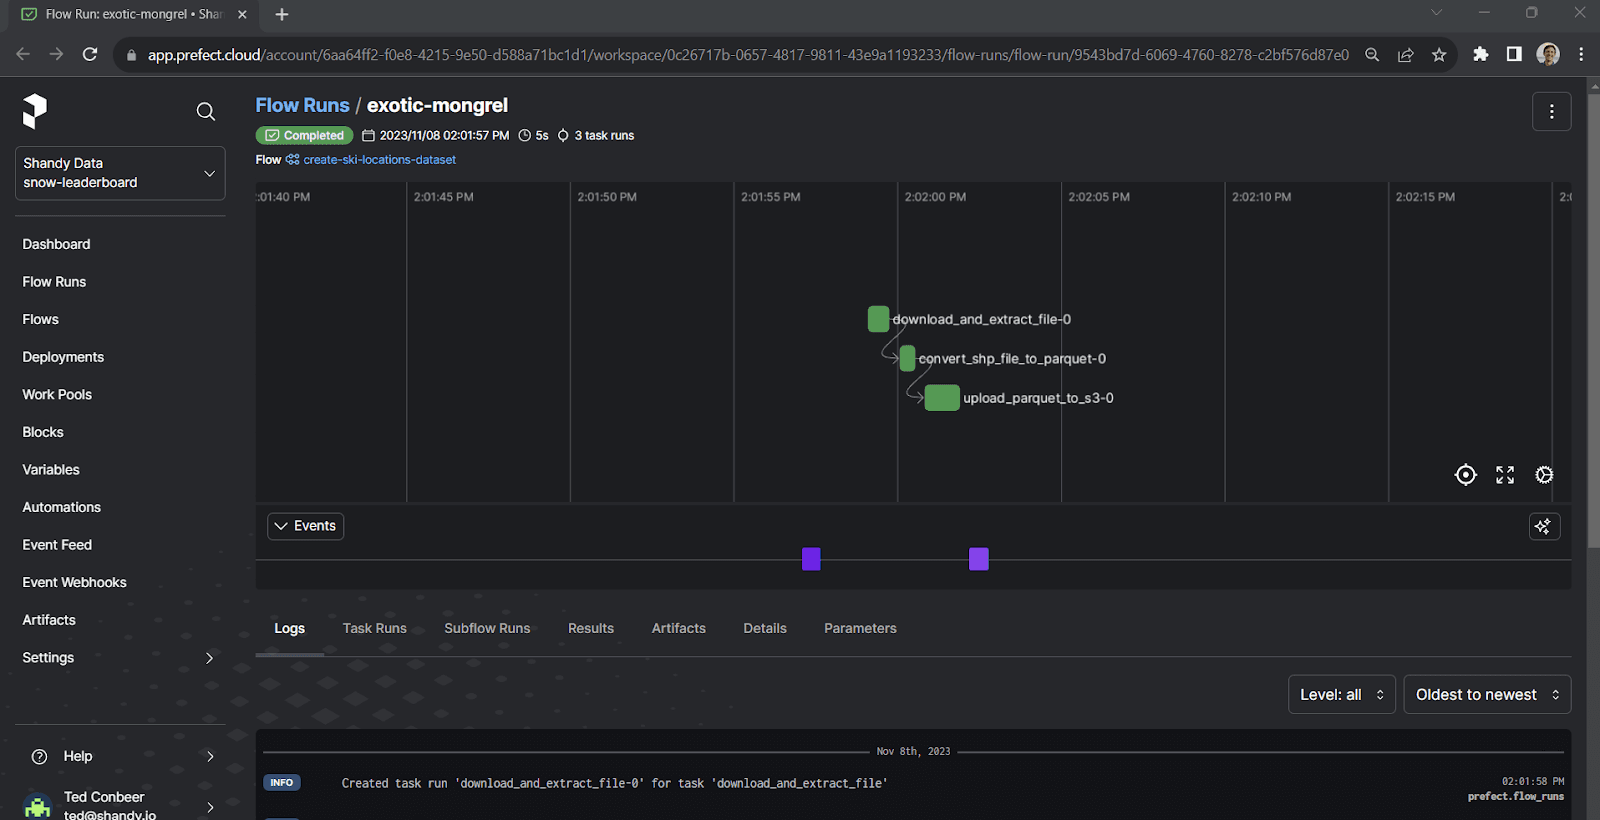The width and height of the screenshot is (1600, 820).
Task: Open the sidebar search icon
Action: pyautogui.click(x=206, y=111)
